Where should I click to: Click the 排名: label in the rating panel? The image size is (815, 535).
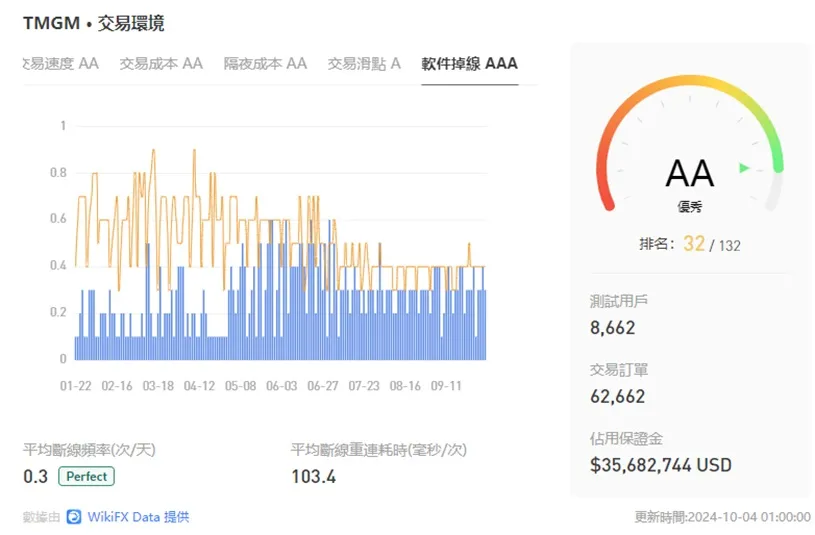tap(657, 244)
